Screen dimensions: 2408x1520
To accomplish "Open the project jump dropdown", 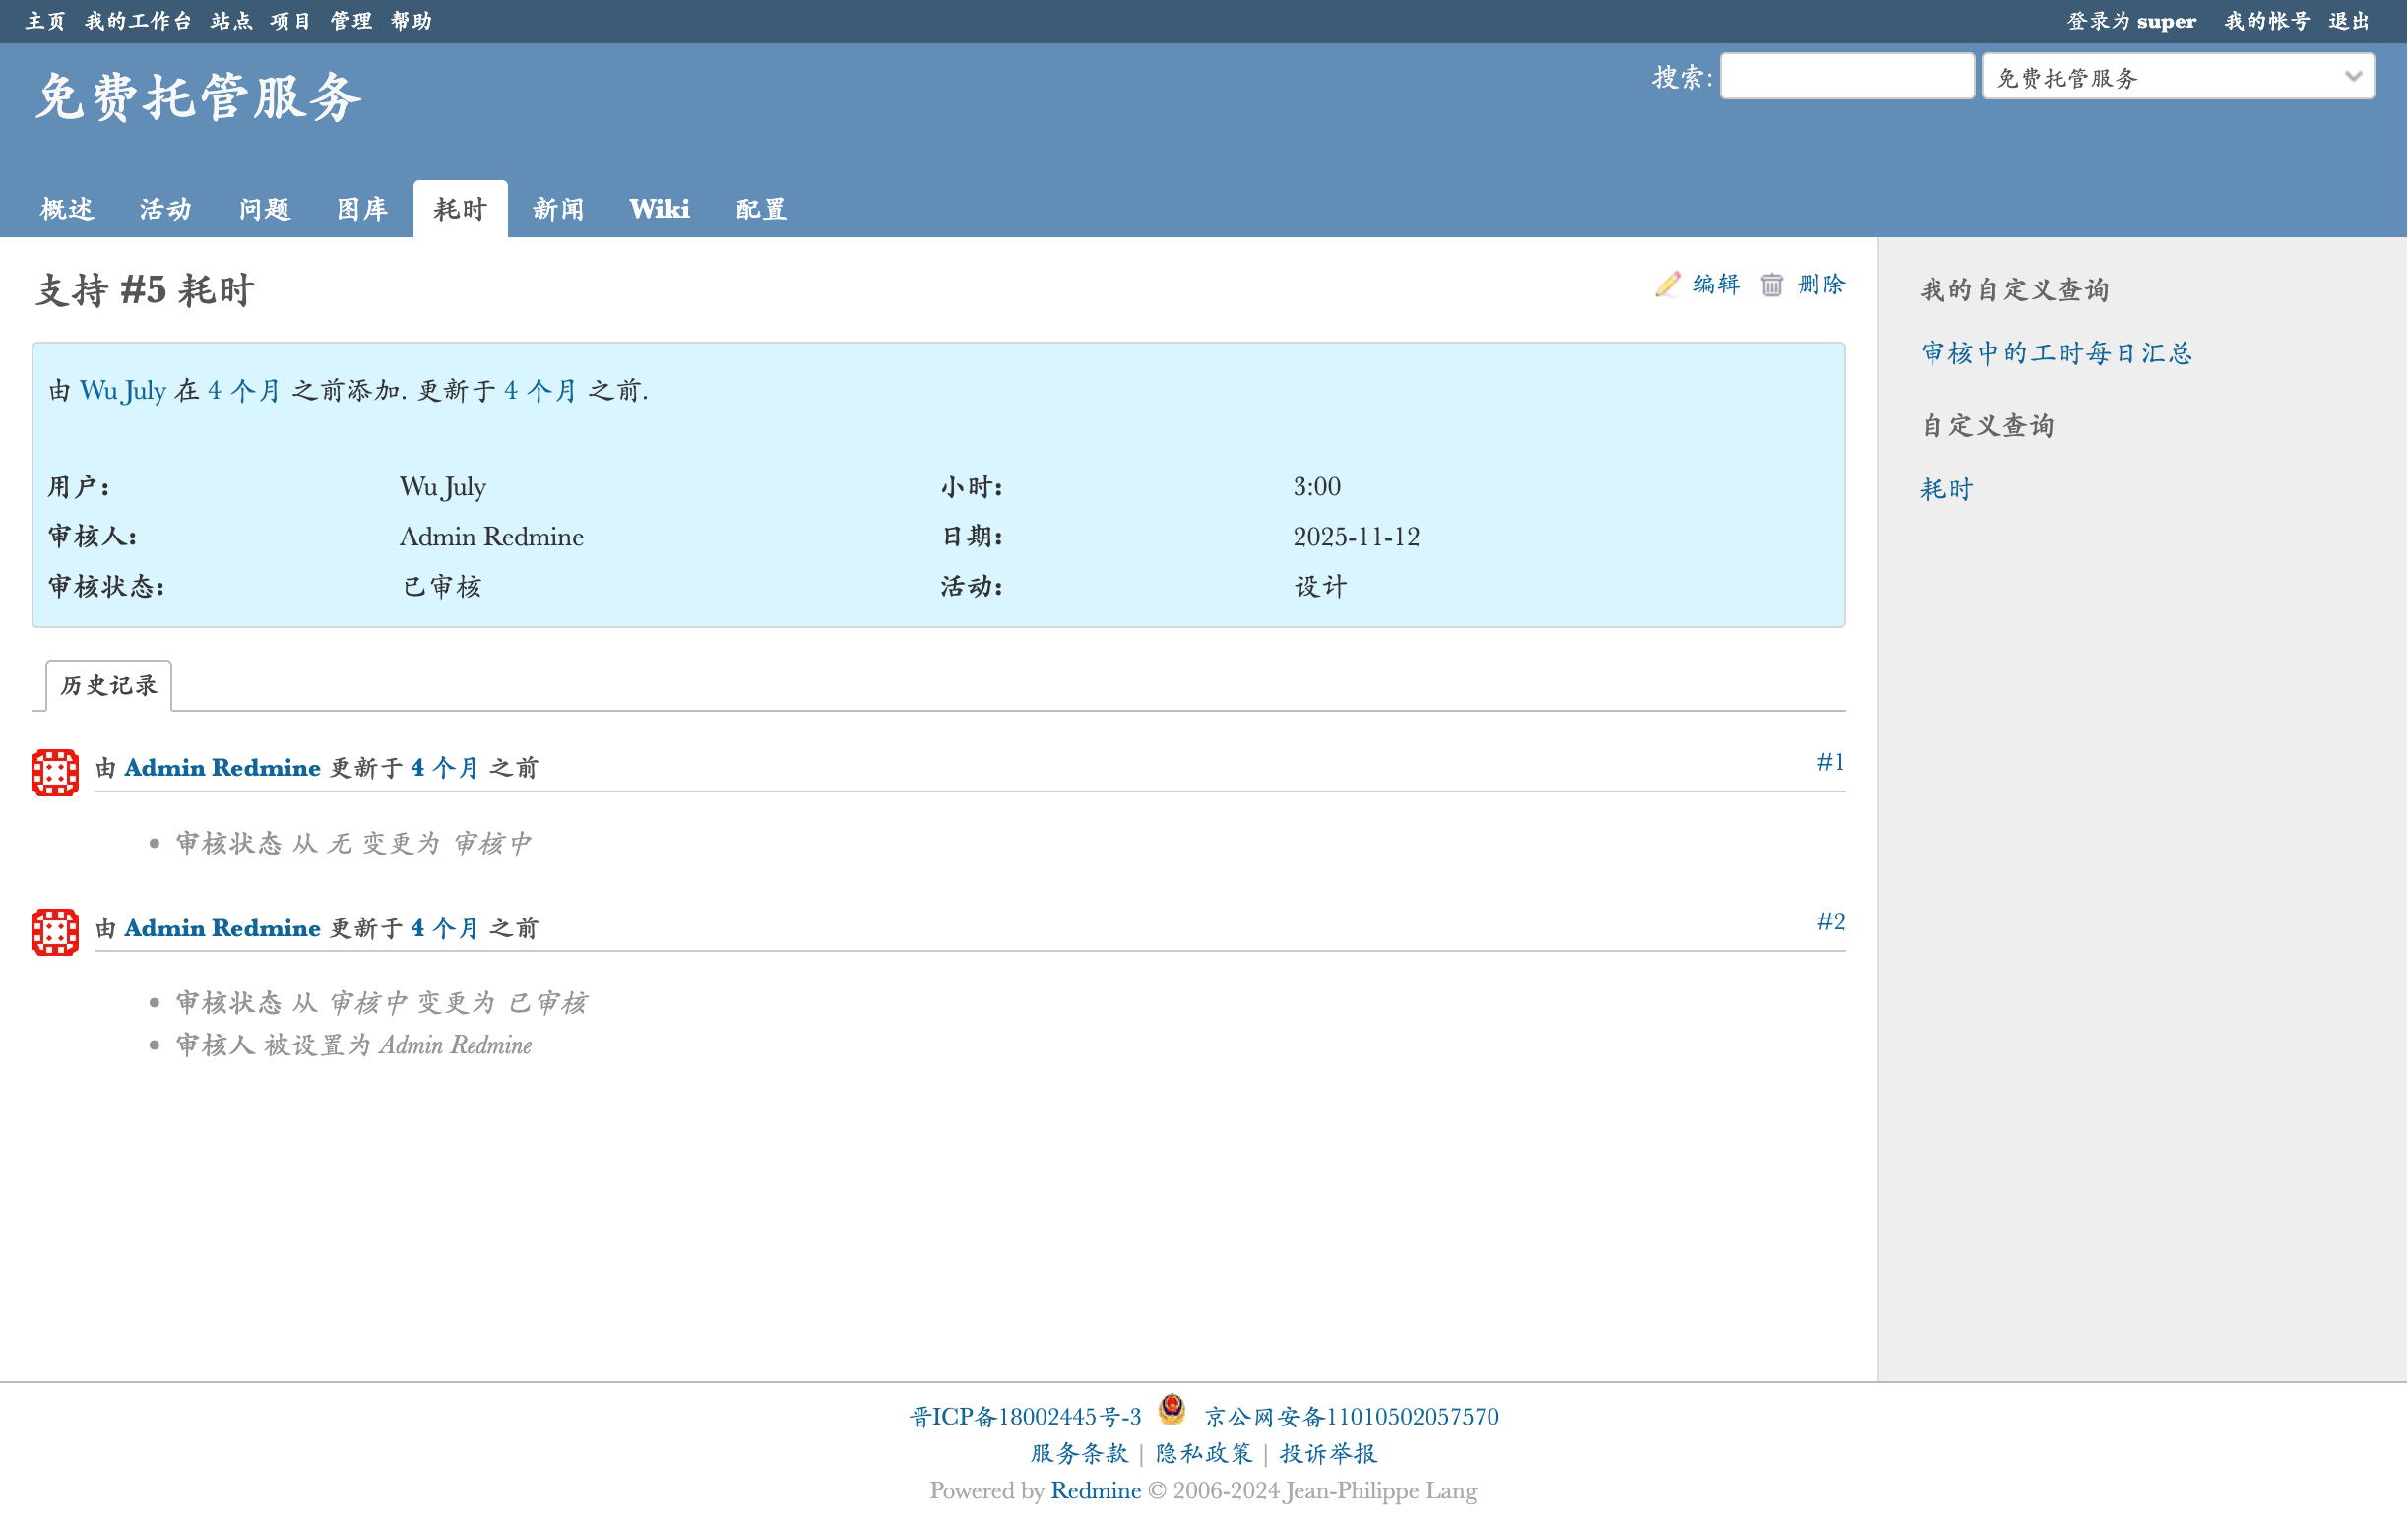I will tap(2177, 77).
